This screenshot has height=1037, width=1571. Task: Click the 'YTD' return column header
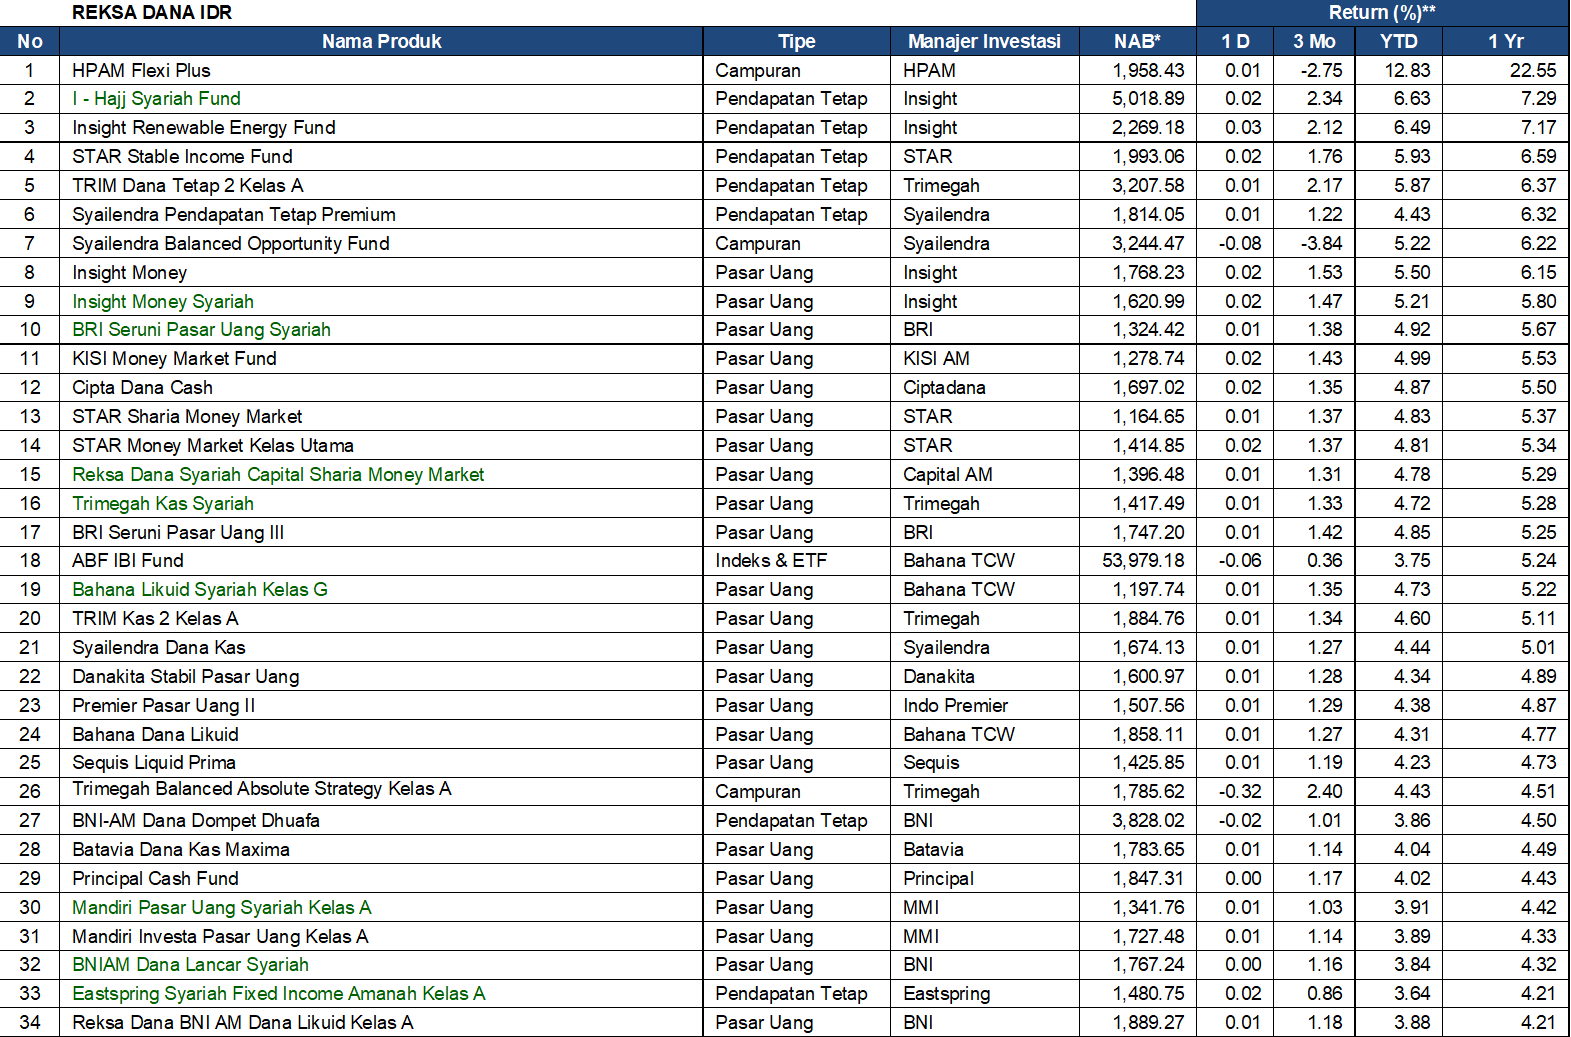click(1398, 41)
